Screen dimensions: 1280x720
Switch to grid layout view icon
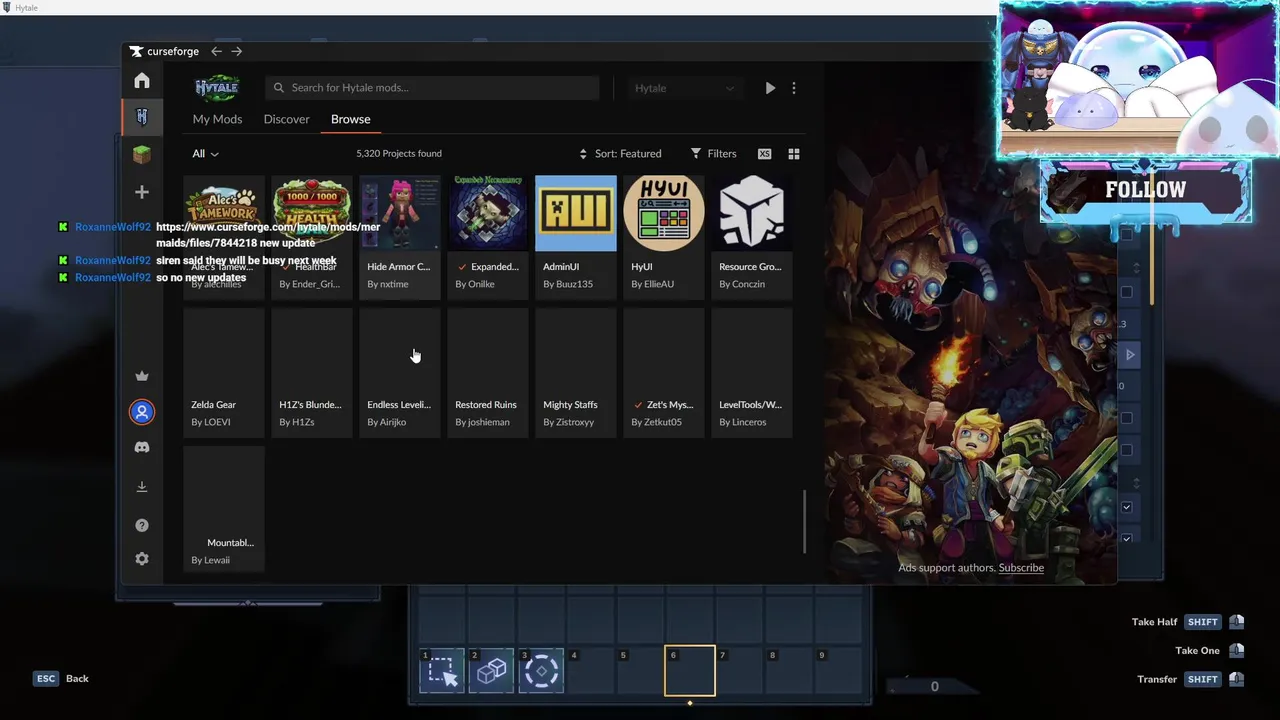tap(794, 154)
